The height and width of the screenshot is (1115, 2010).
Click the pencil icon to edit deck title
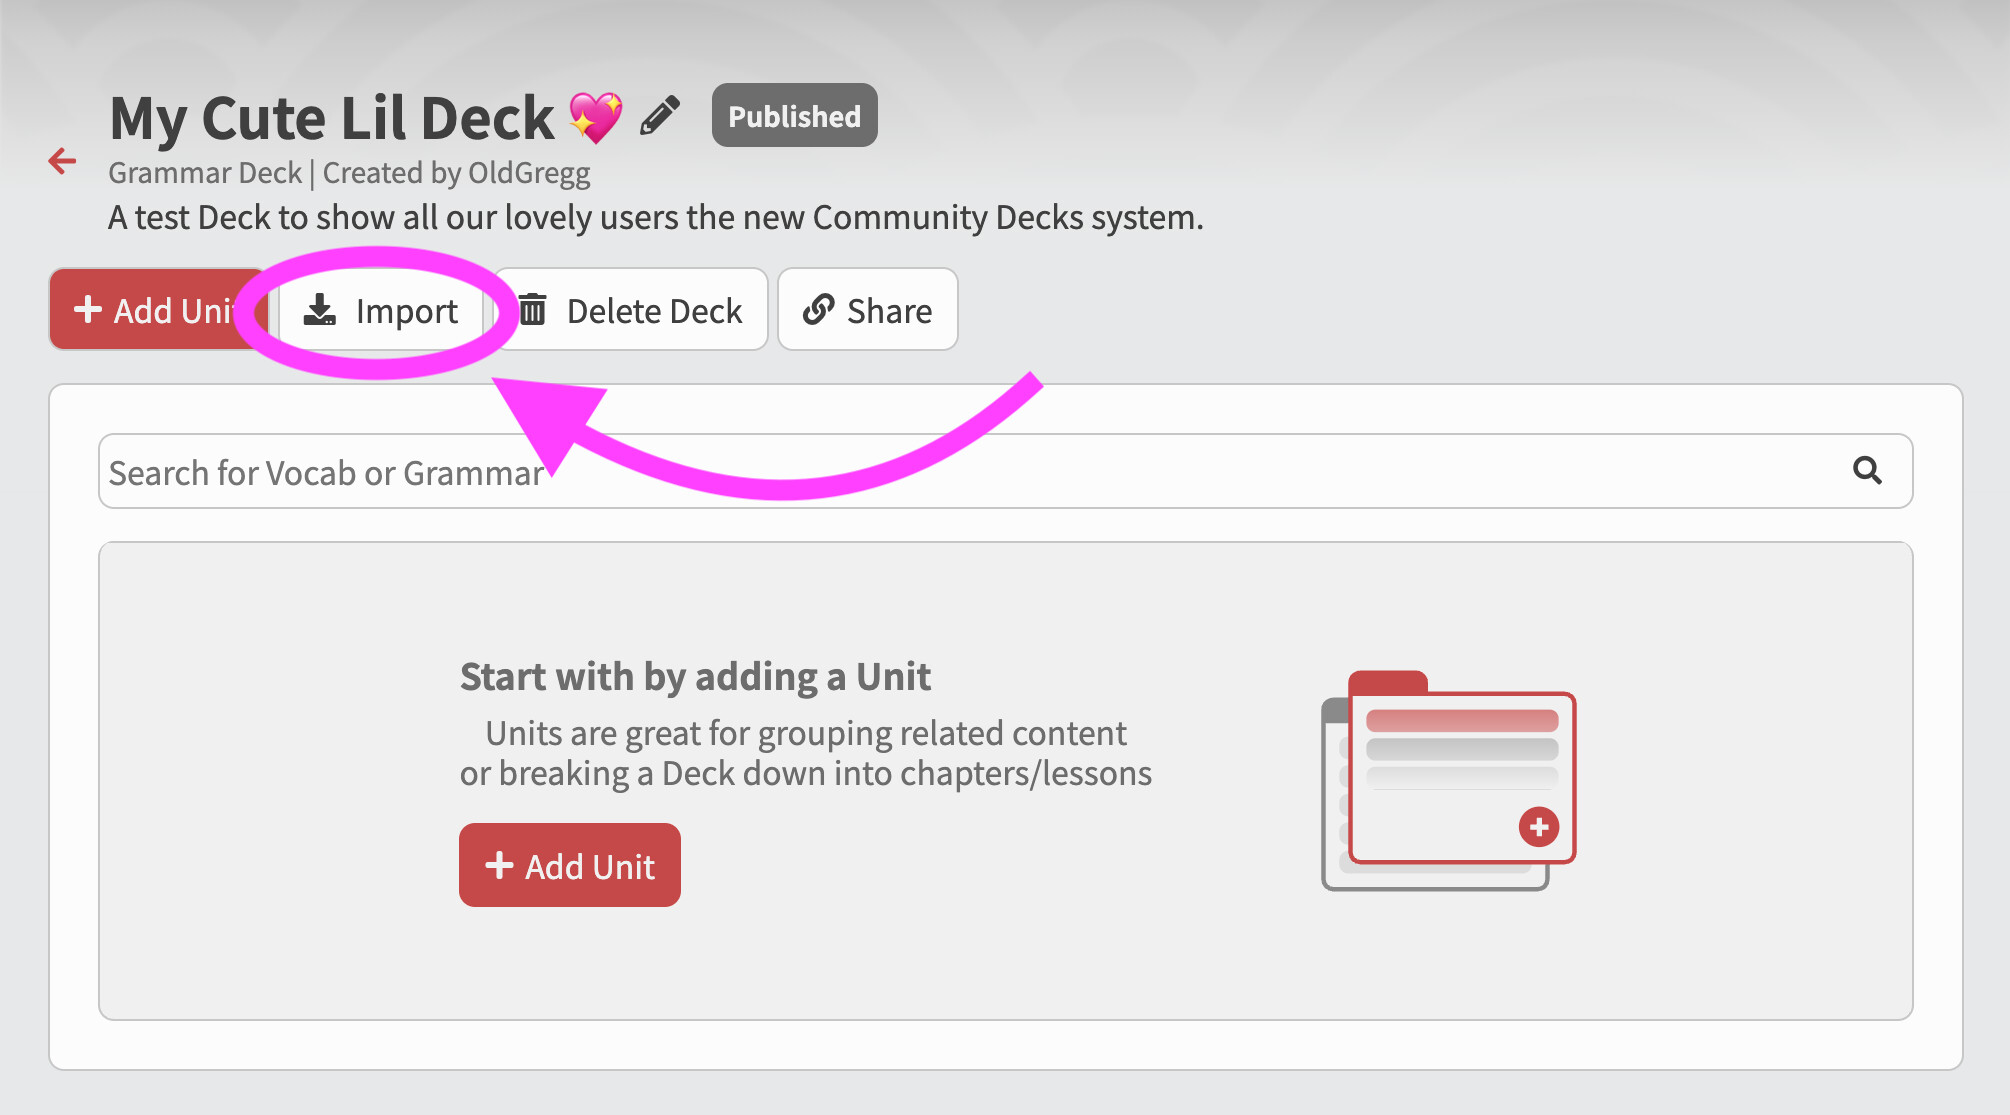pos(660,115)
